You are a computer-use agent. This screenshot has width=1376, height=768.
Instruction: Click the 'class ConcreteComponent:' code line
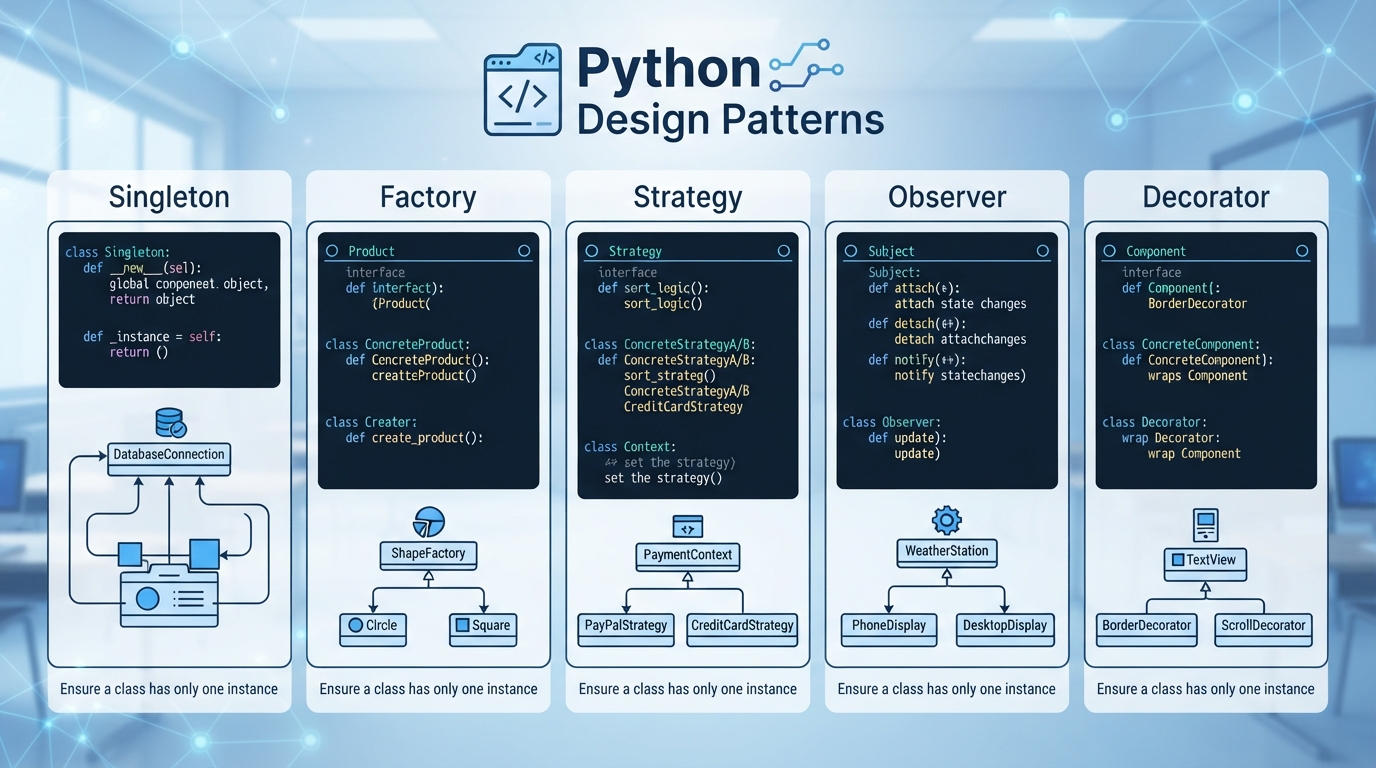pyautogui.click(x=1181, y=344)
